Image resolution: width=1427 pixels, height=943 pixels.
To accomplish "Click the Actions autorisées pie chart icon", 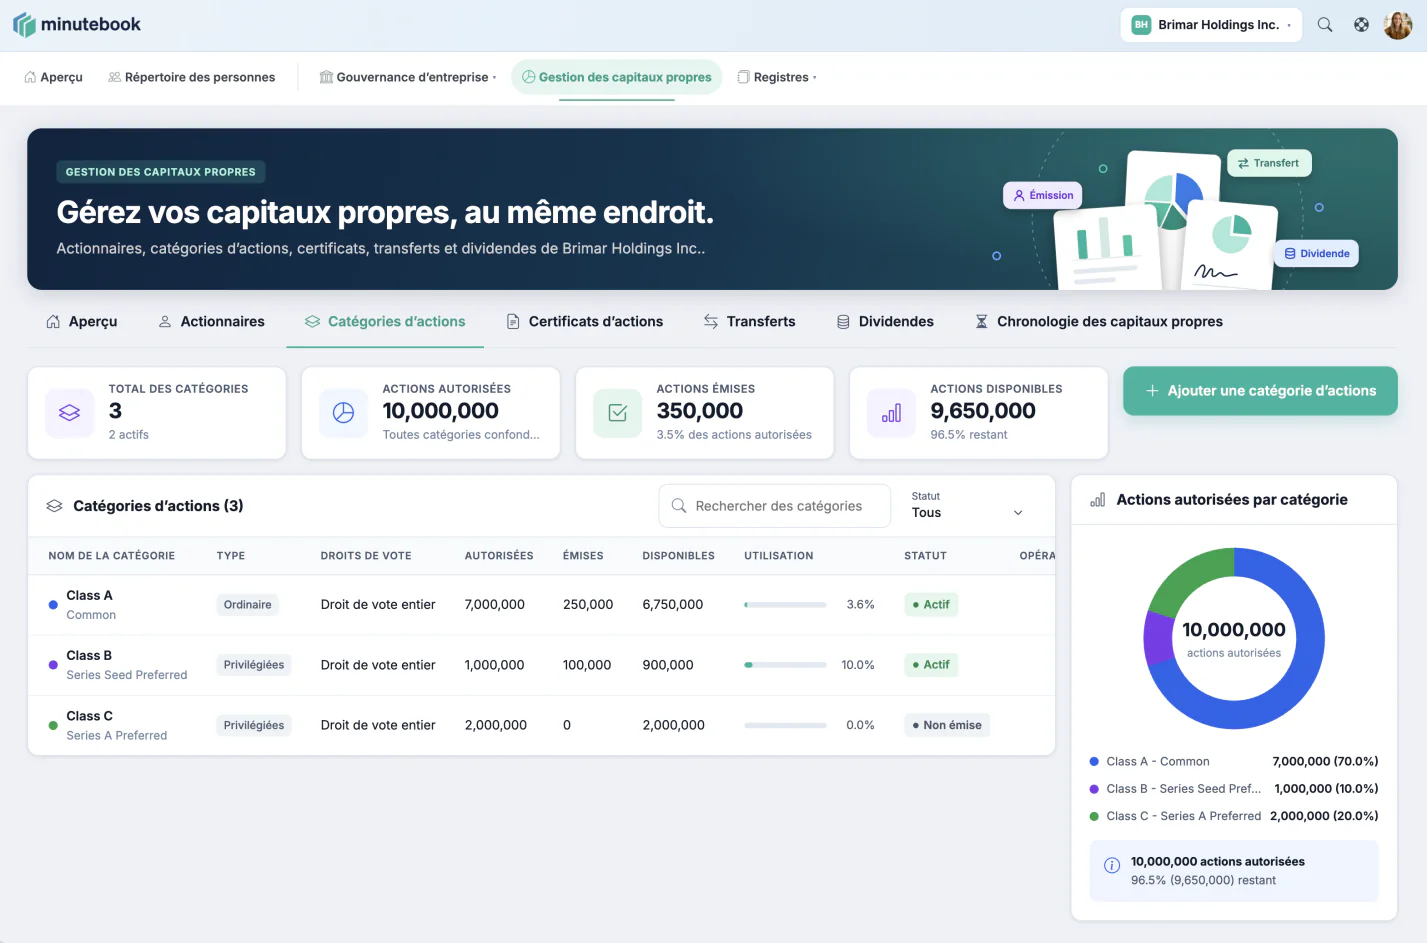I will pos(344,413).
